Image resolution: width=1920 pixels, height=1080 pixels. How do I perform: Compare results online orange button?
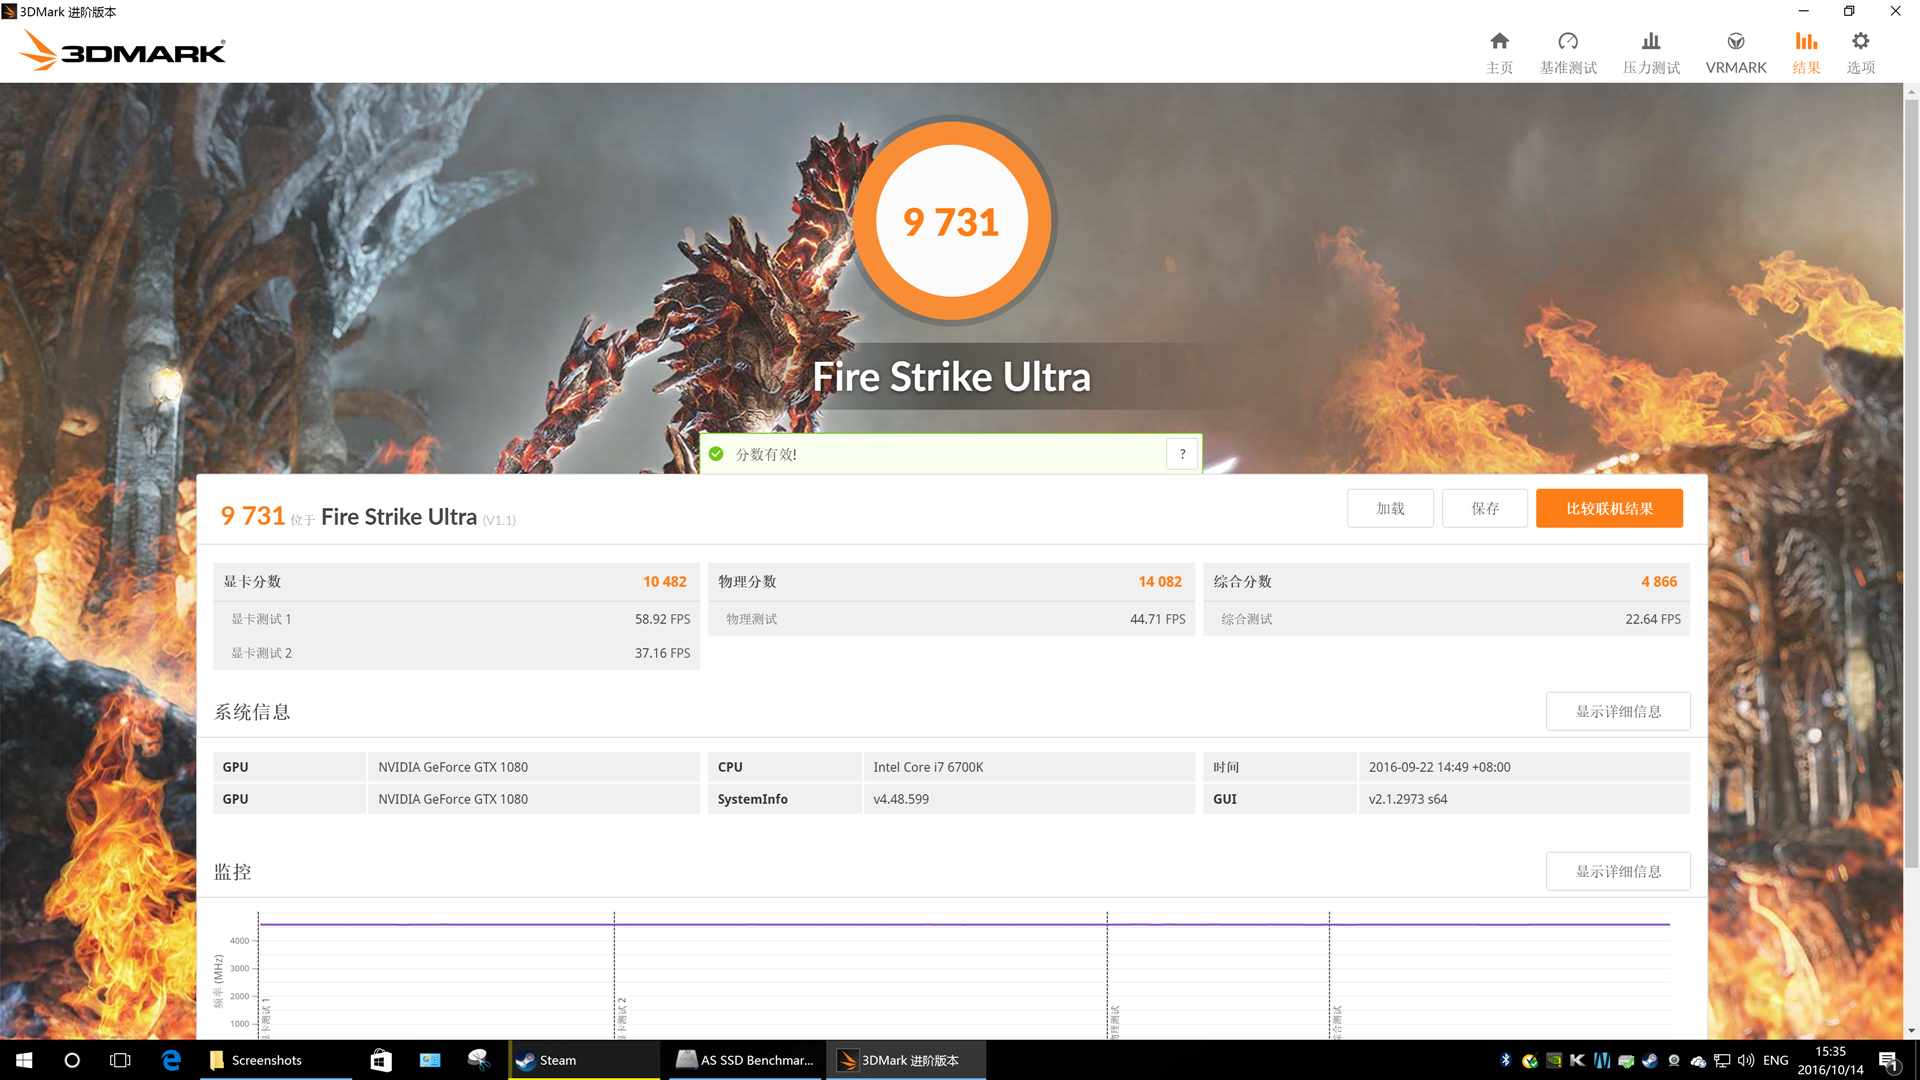(1609, 508)
